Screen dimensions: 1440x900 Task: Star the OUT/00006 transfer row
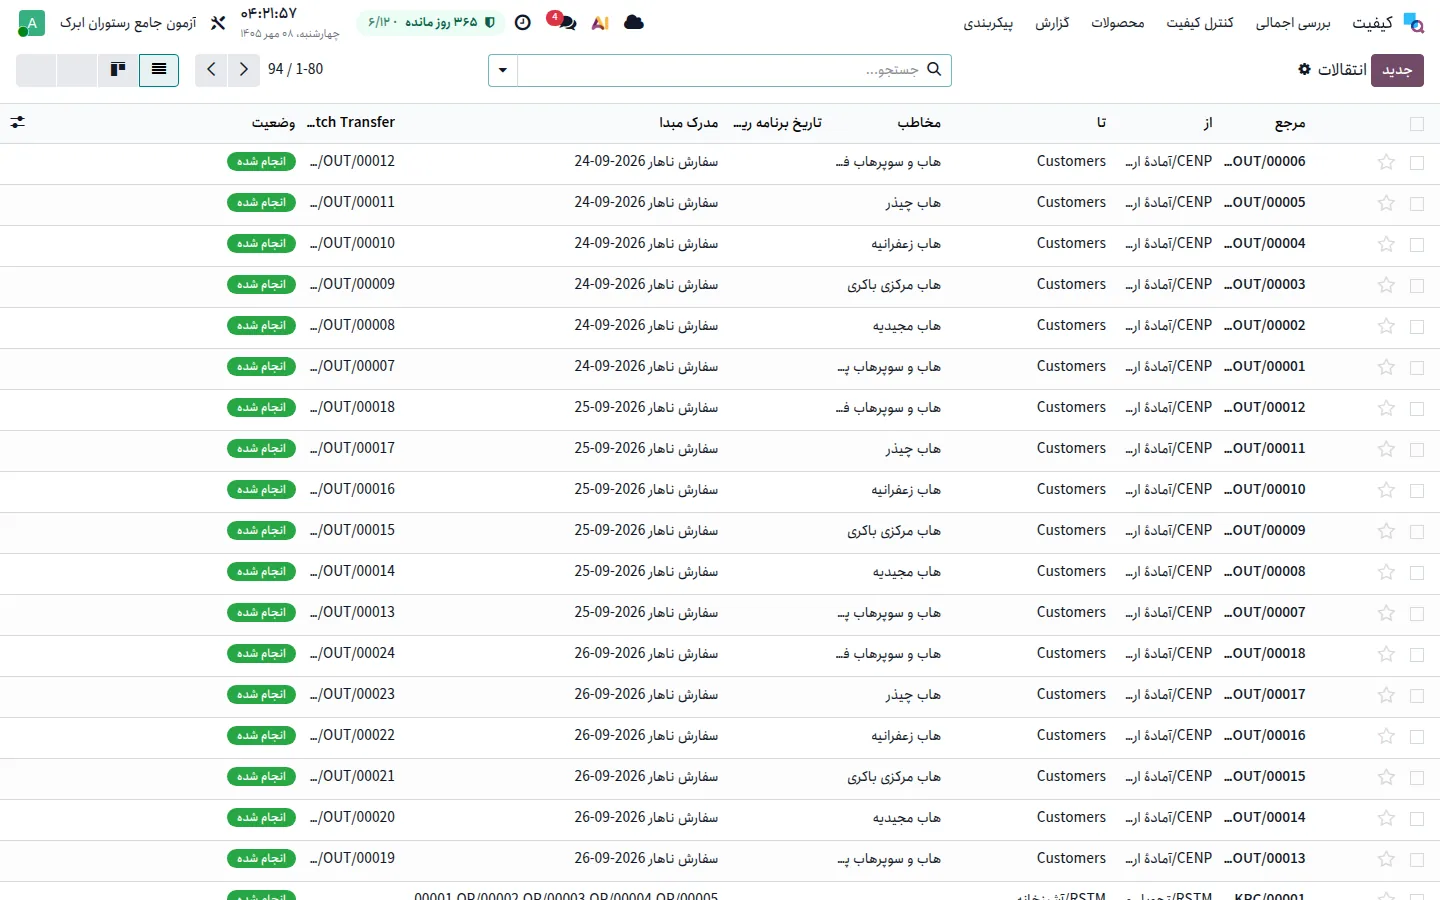click(x=1386, y=162)
